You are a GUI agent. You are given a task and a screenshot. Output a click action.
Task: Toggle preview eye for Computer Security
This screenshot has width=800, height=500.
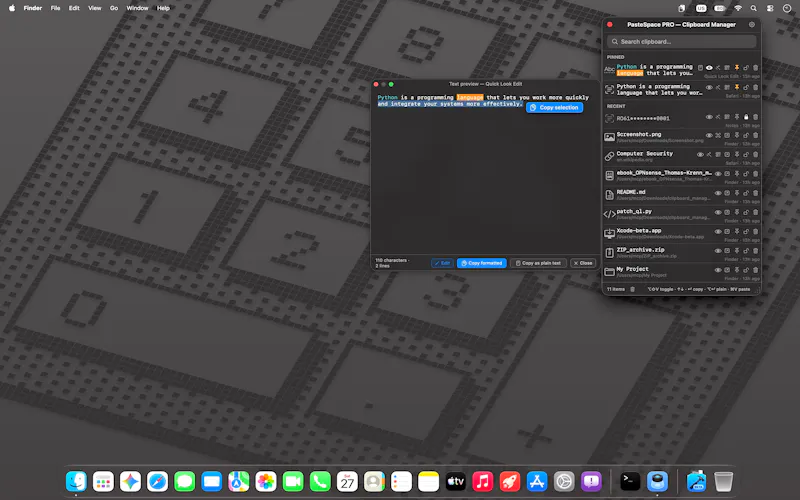point(700,155)
